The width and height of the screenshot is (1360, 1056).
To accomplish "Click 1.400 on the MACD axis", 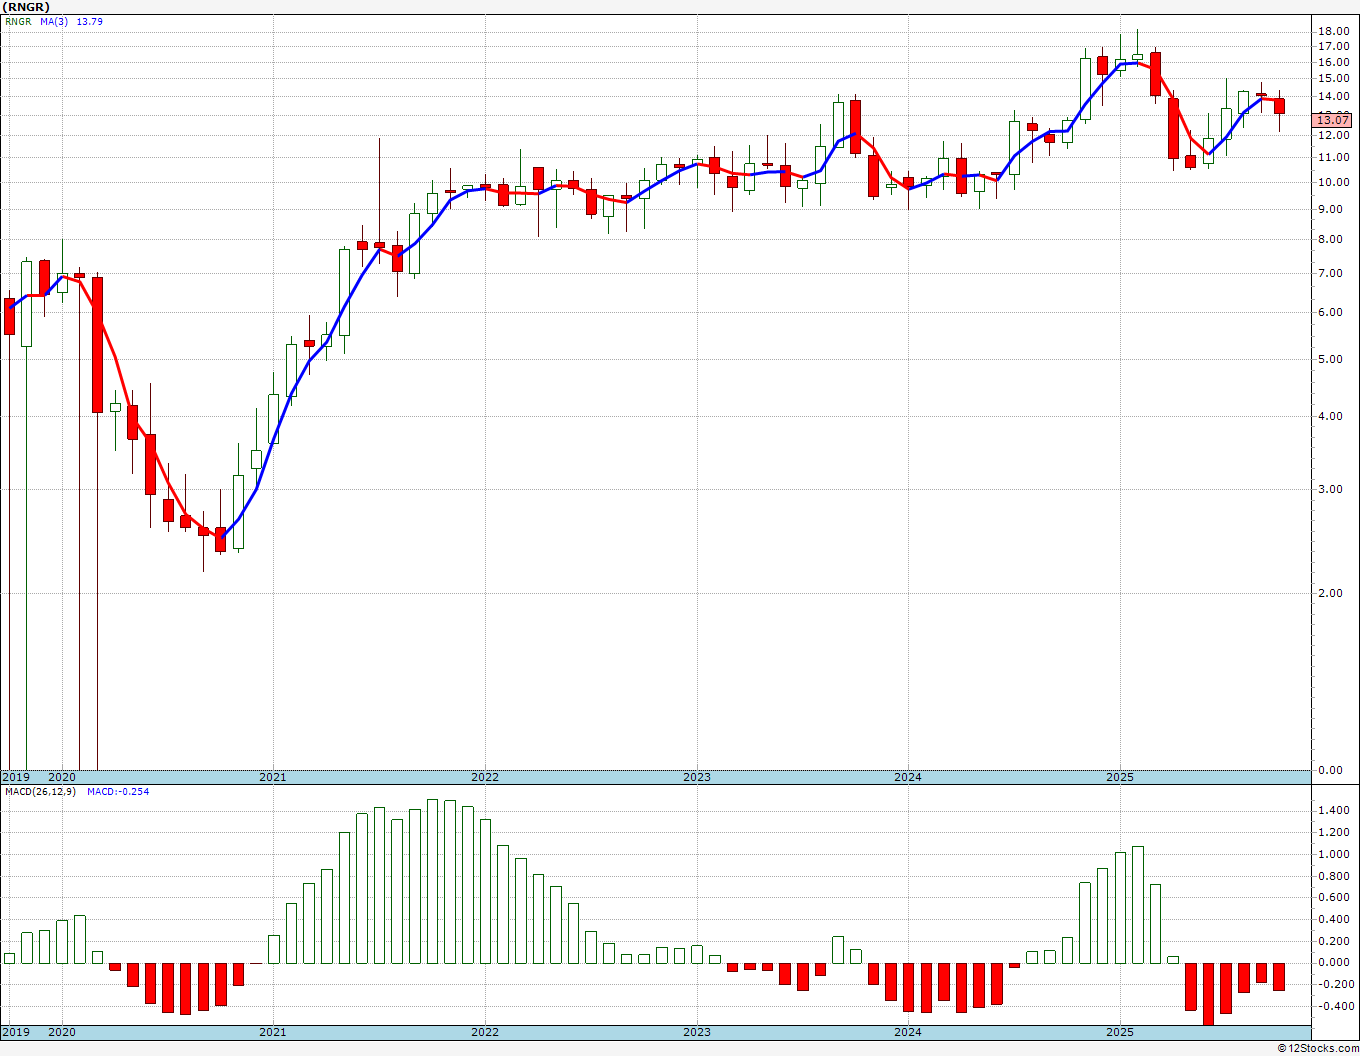I will (x=1332, y=811).
